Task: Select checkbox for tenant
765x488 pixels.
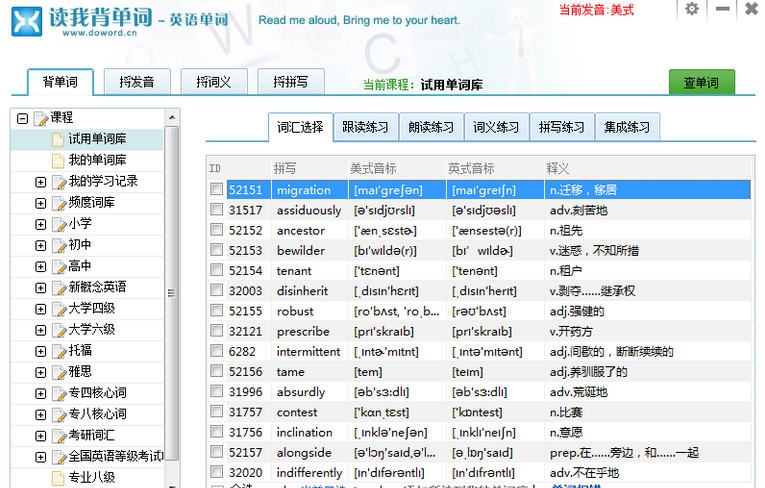Action: point(216,270)
